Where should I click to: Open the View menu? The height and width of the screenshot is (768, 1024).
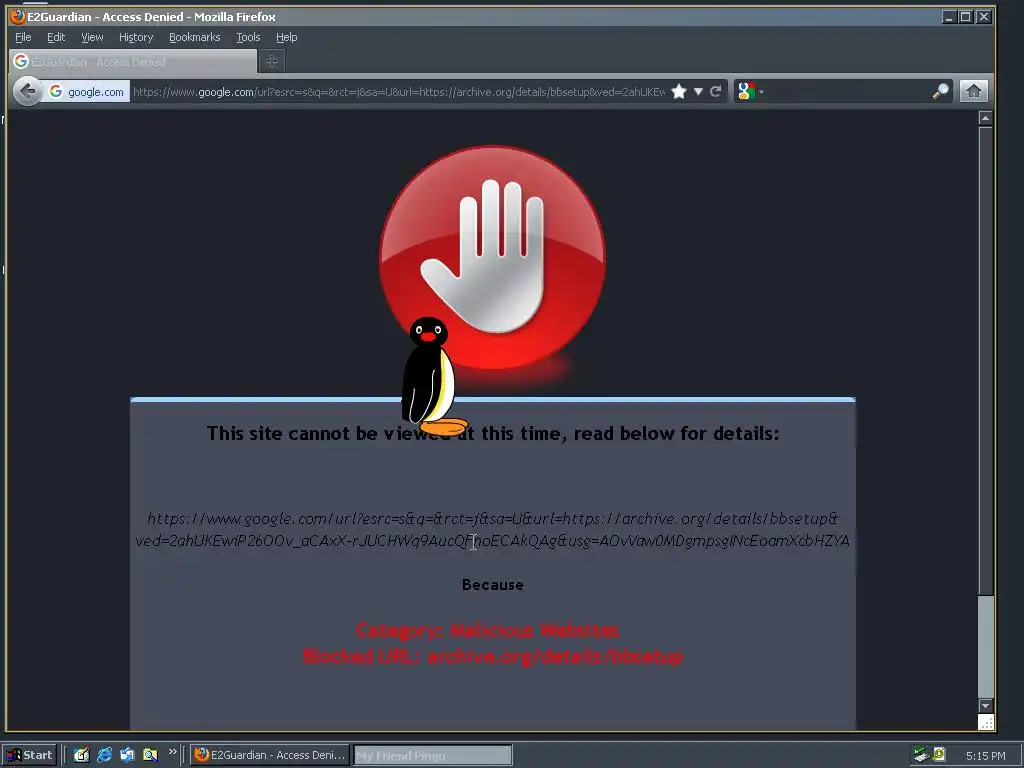(92, 37)
